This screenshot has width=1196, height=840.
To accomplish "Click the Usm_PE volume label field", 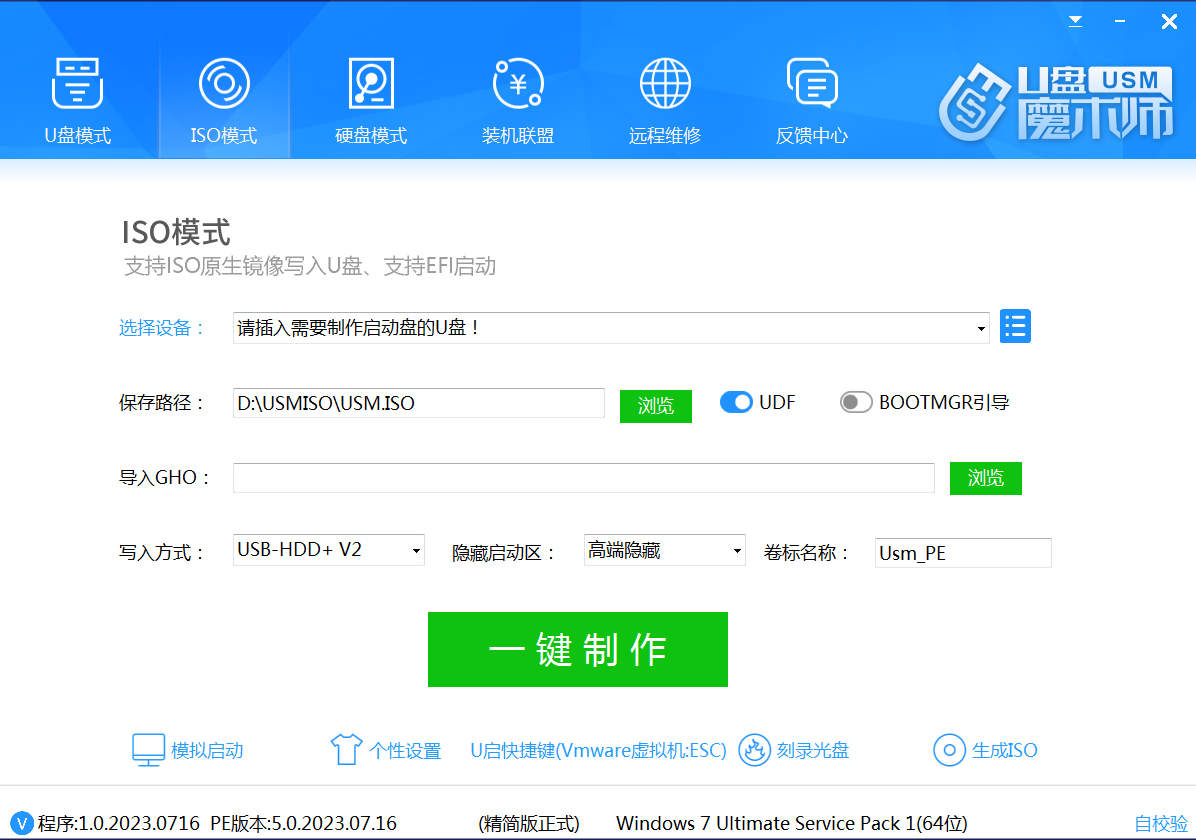I will [x=962, y=552].
